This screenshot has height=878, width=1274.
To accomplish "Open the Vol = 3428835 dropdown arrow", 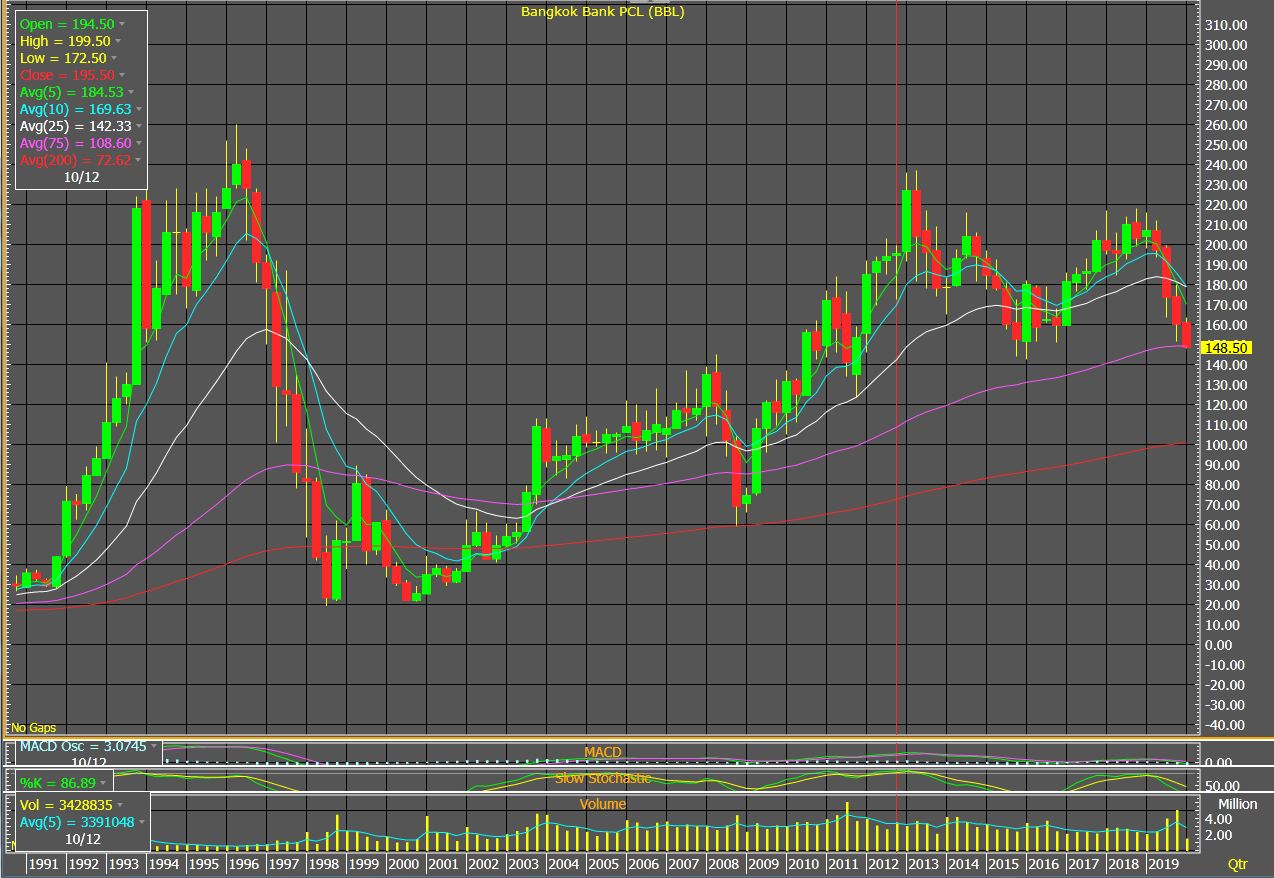I will pos(119,804).
